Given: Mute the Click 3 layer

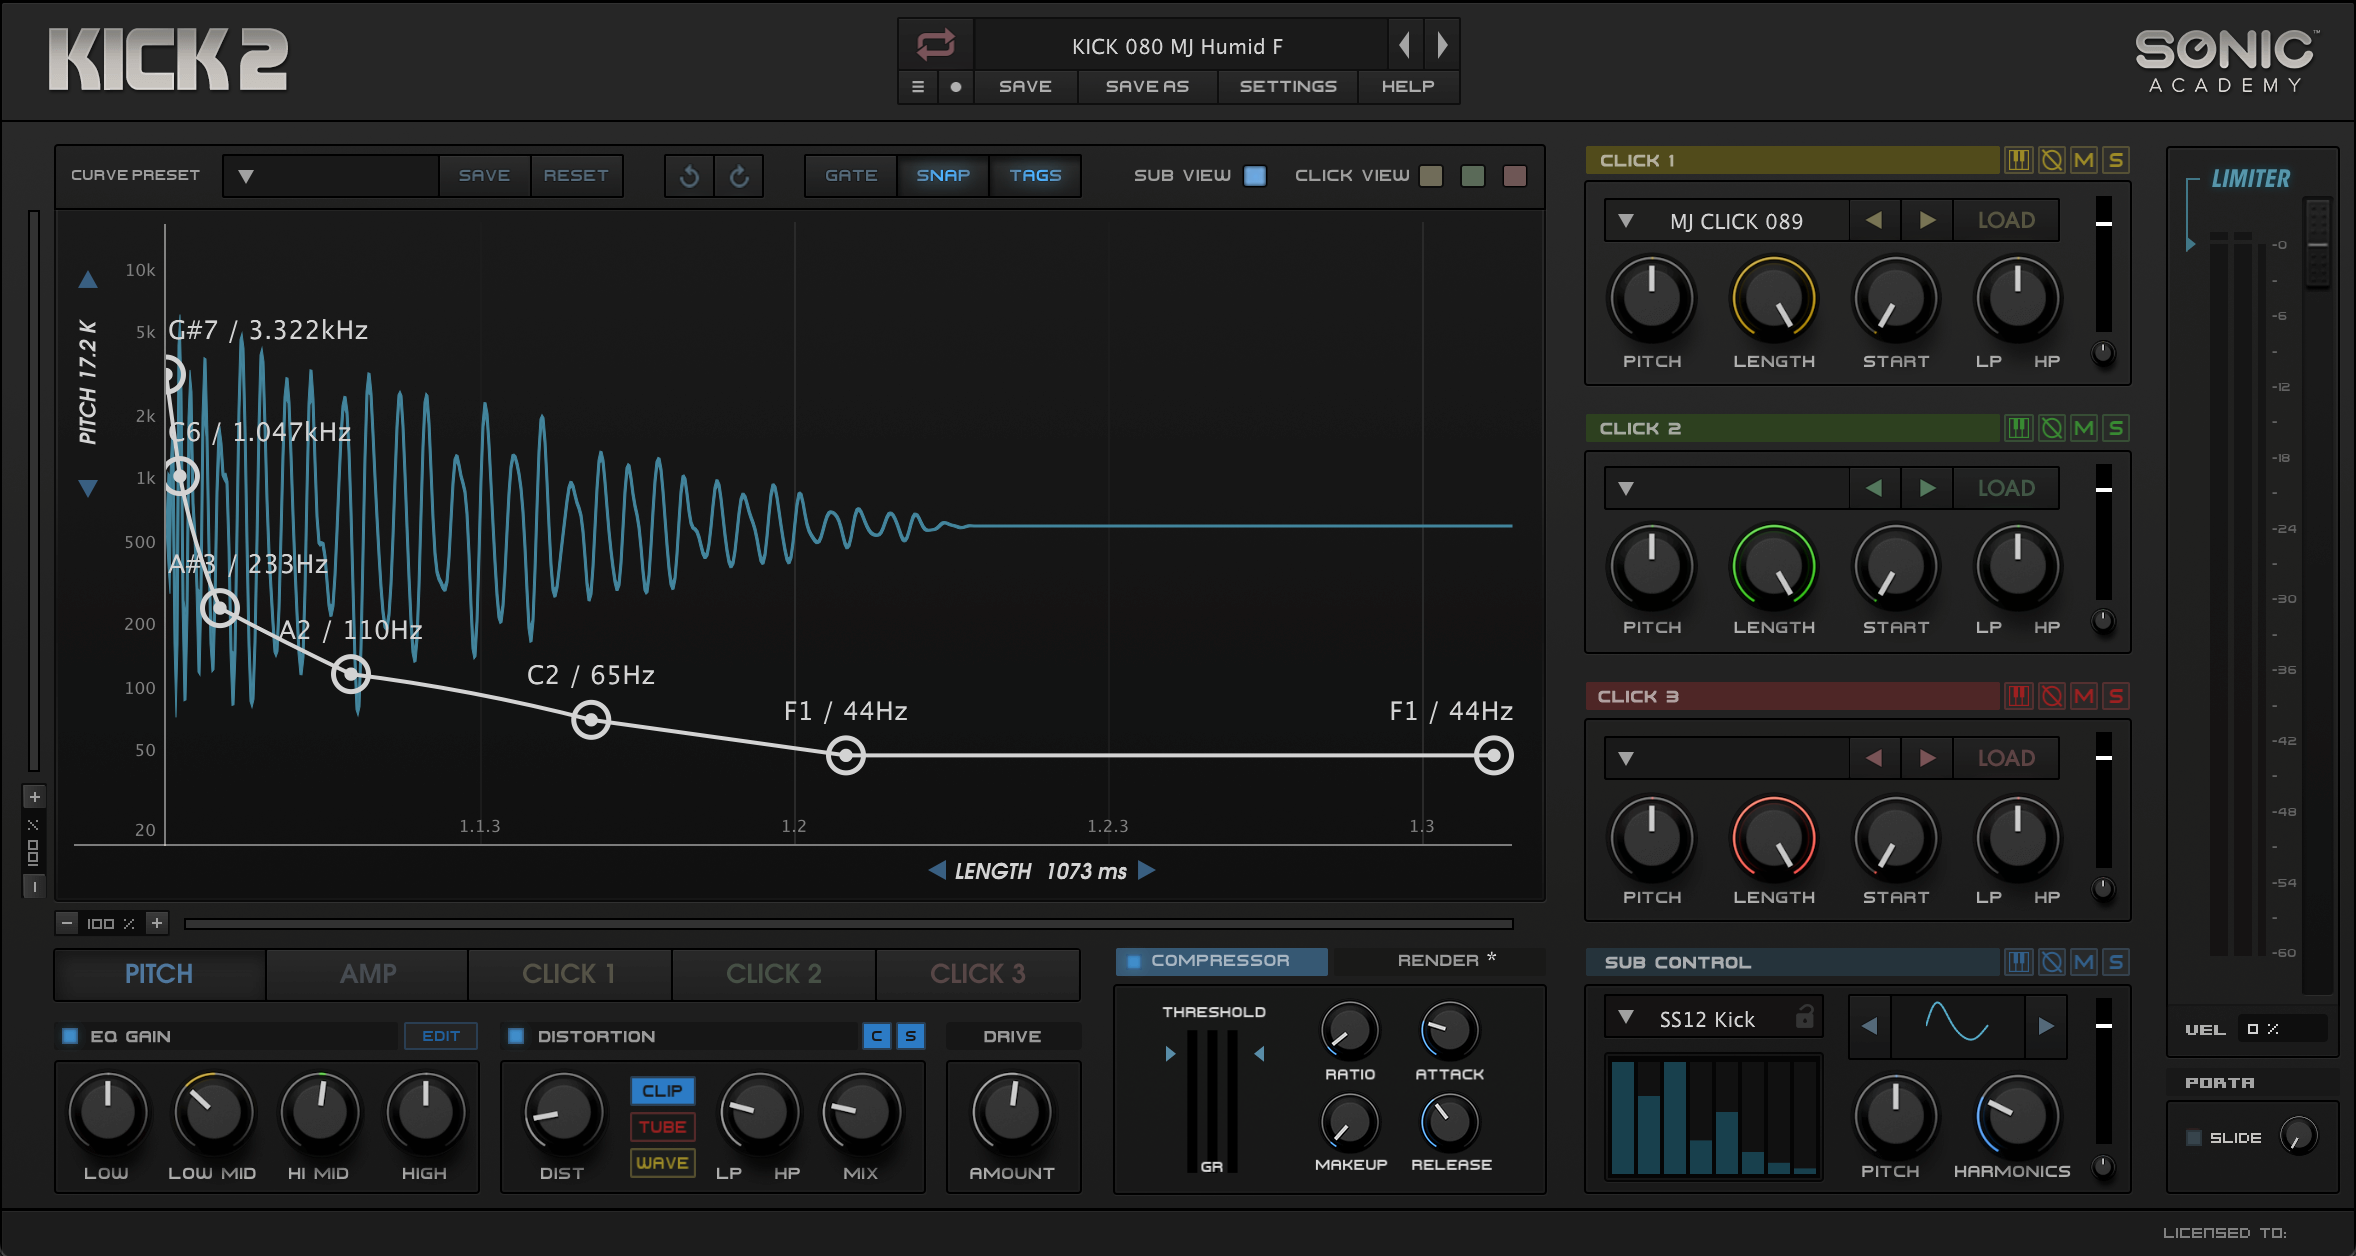Looking at the screenshot, I should [x=2084, y=696].
